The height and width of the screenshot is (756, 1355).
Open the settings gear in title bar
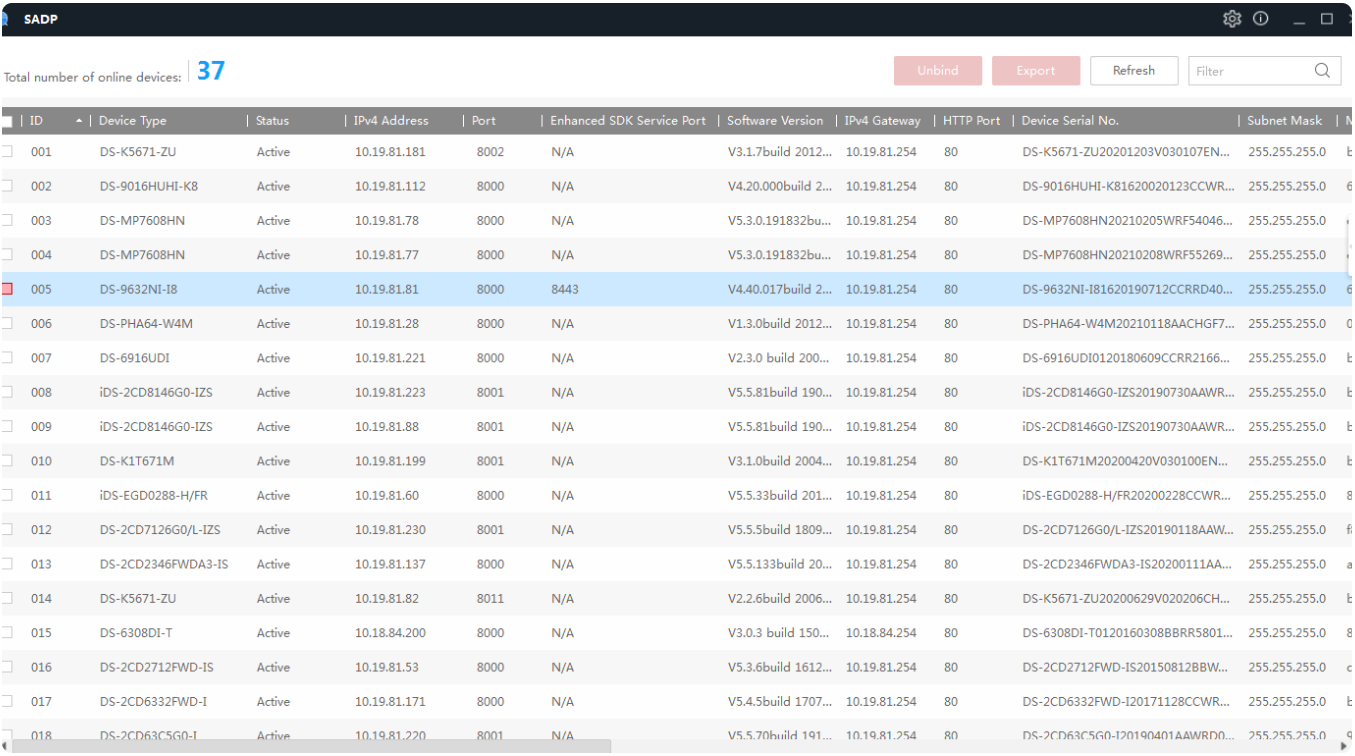(x=1232, y=19)
